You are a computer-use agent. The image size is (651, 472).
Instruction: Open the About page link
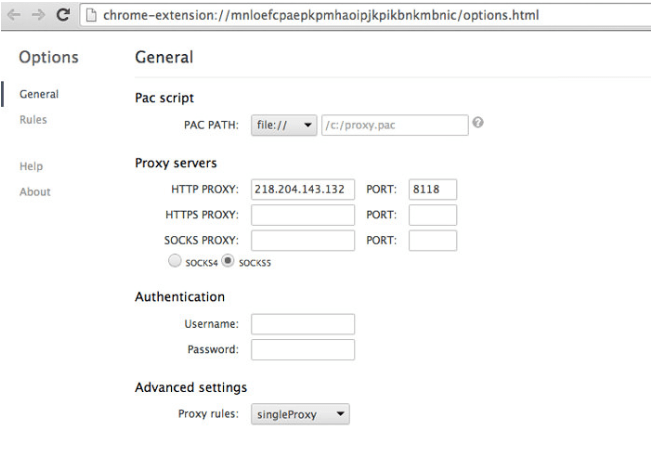35,192
